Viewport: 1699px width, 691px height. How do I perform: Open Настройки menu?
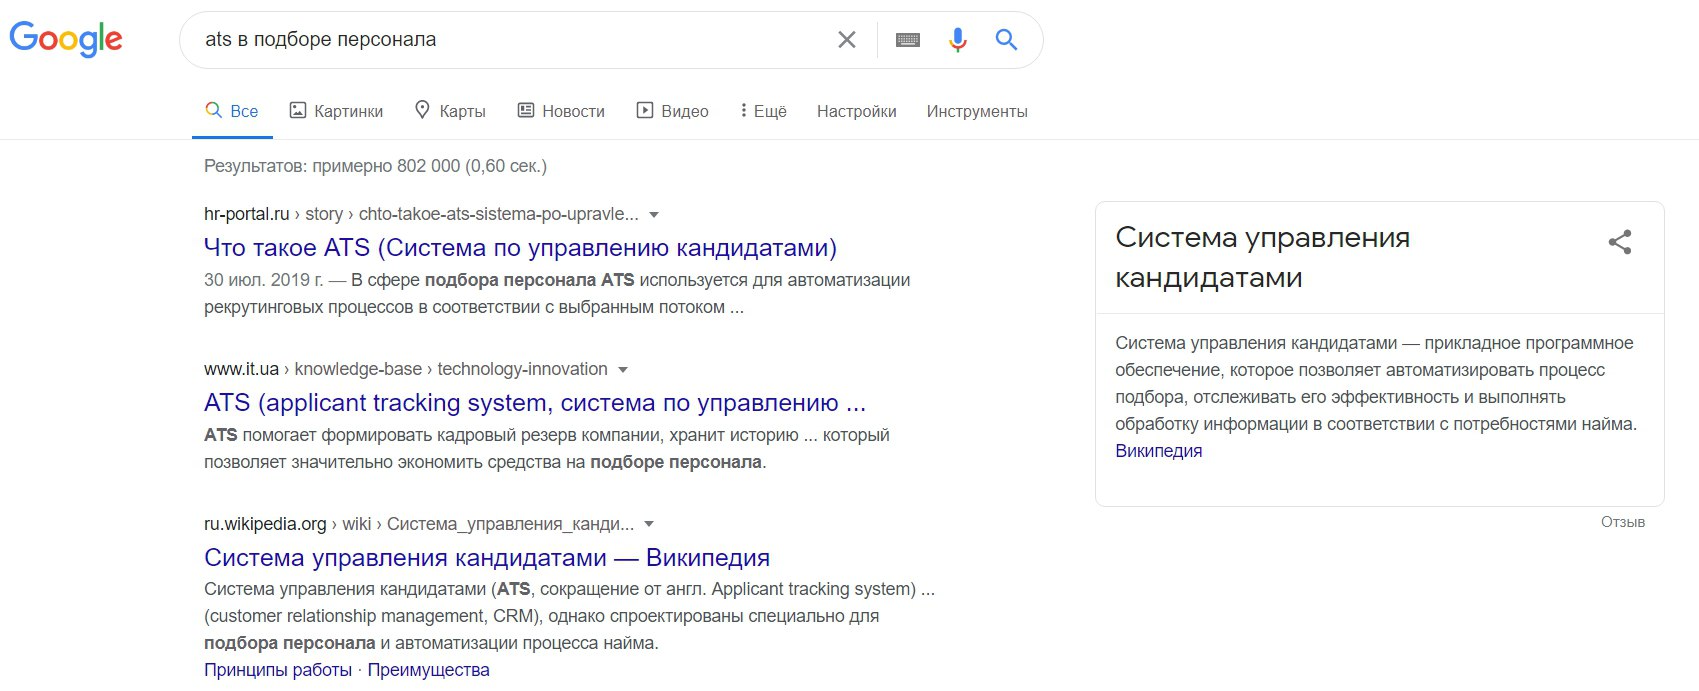(857, 111)
